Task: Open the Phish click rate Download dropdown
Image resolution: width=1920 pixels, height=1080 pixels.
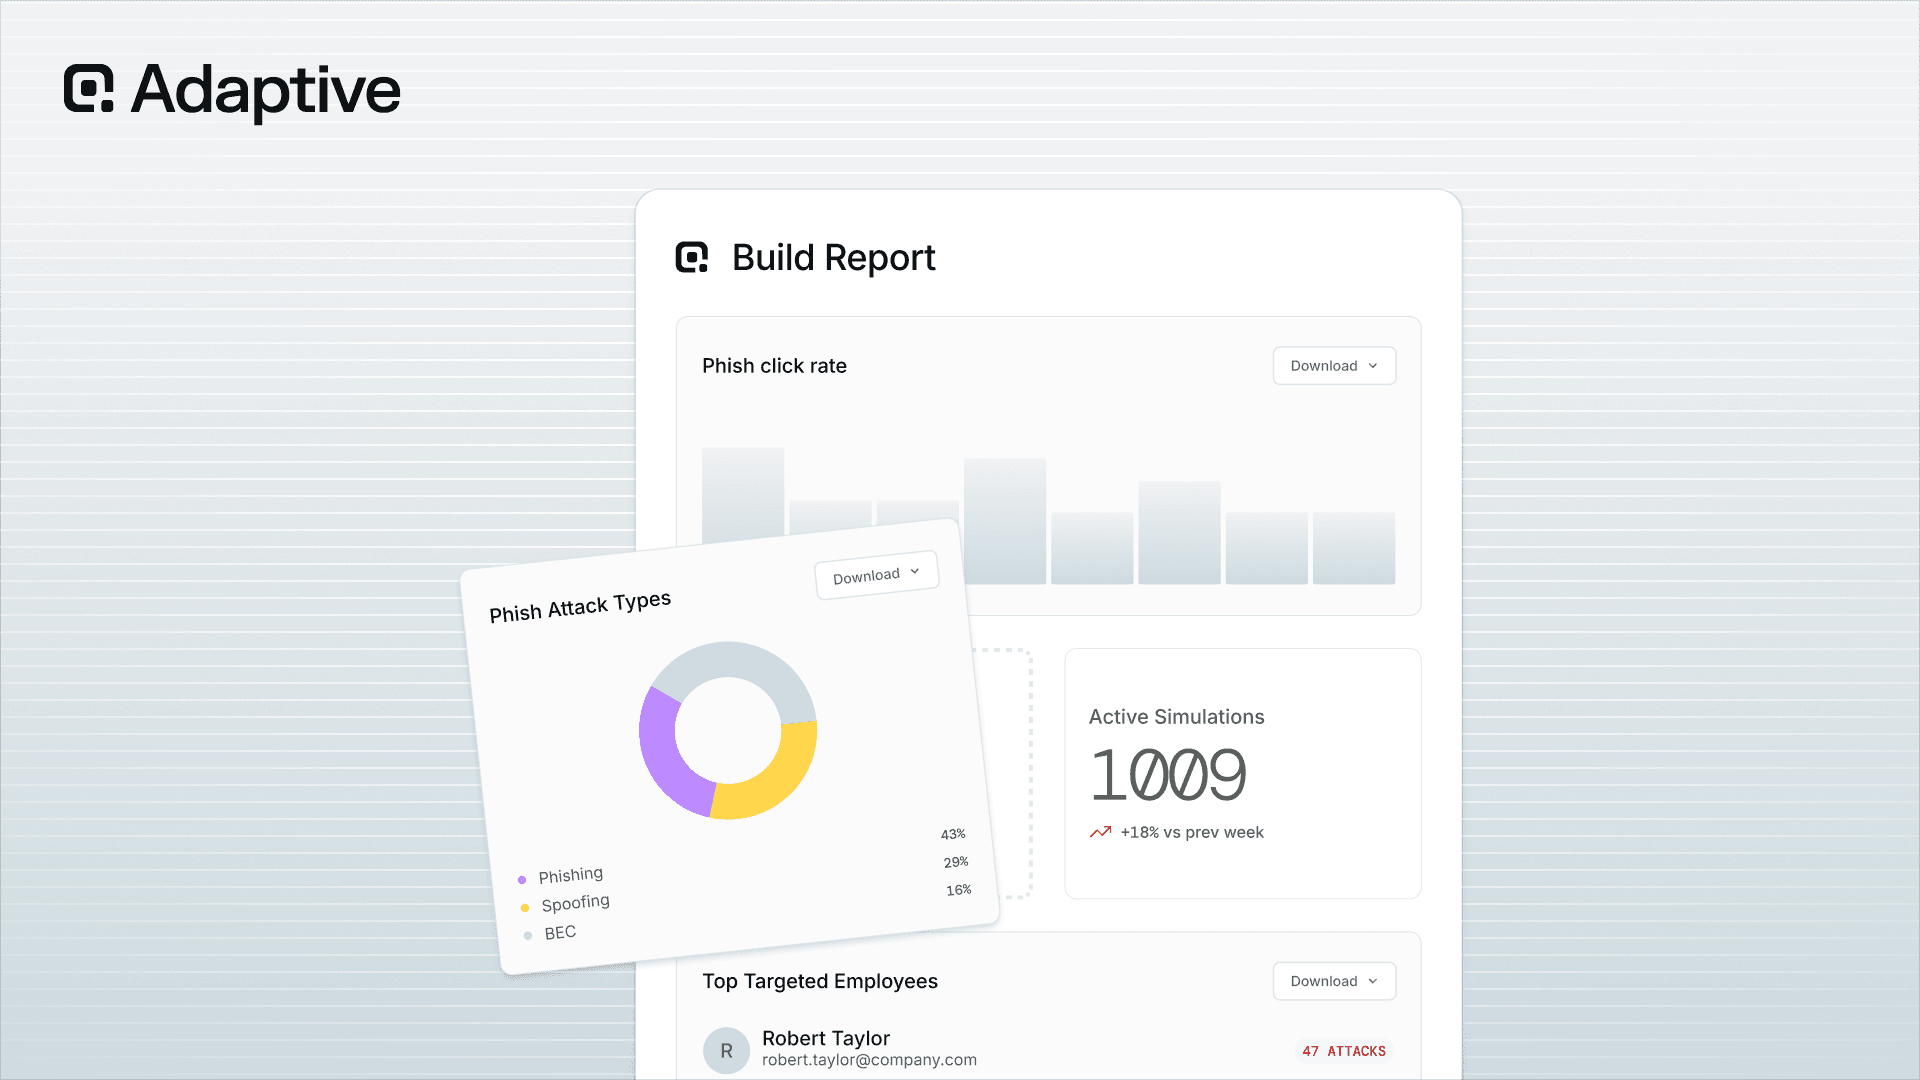Action: (x=1334, y=366)
